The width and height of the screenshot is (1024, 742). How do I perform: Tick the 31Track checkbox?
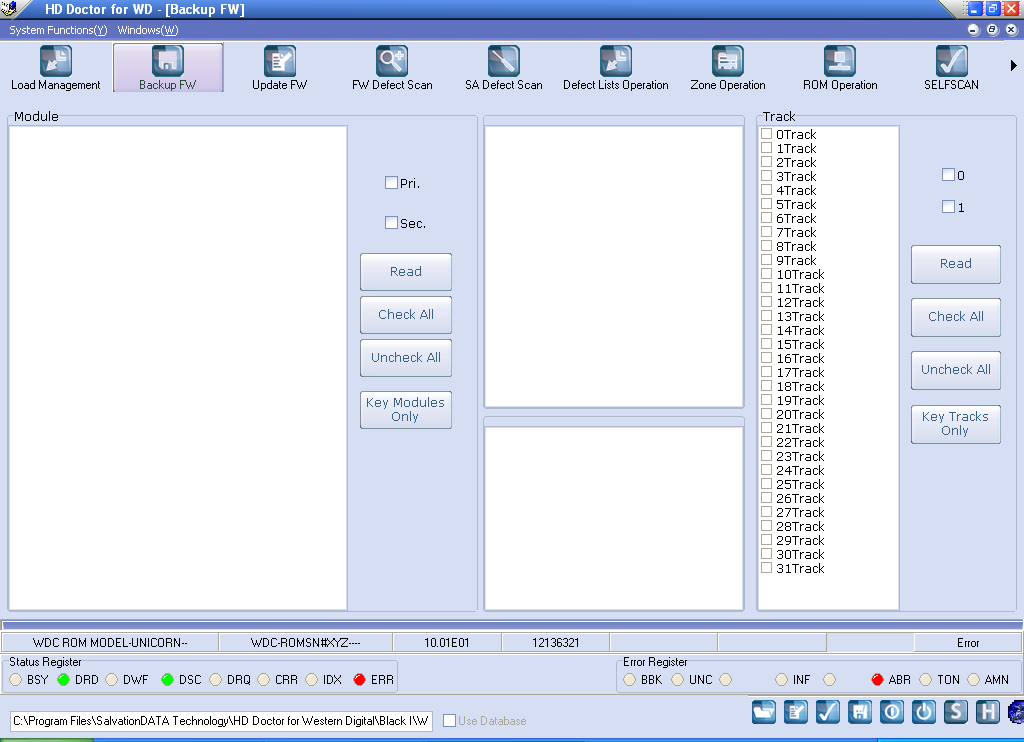[x=767, y=568]
